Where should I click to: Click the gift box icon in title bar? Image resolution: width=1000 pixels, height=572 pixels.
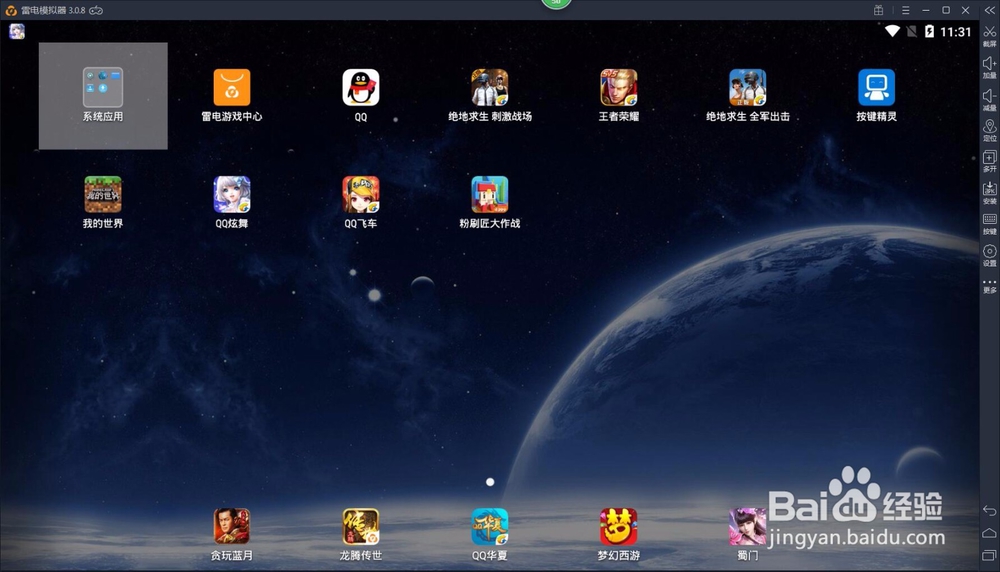878,10
